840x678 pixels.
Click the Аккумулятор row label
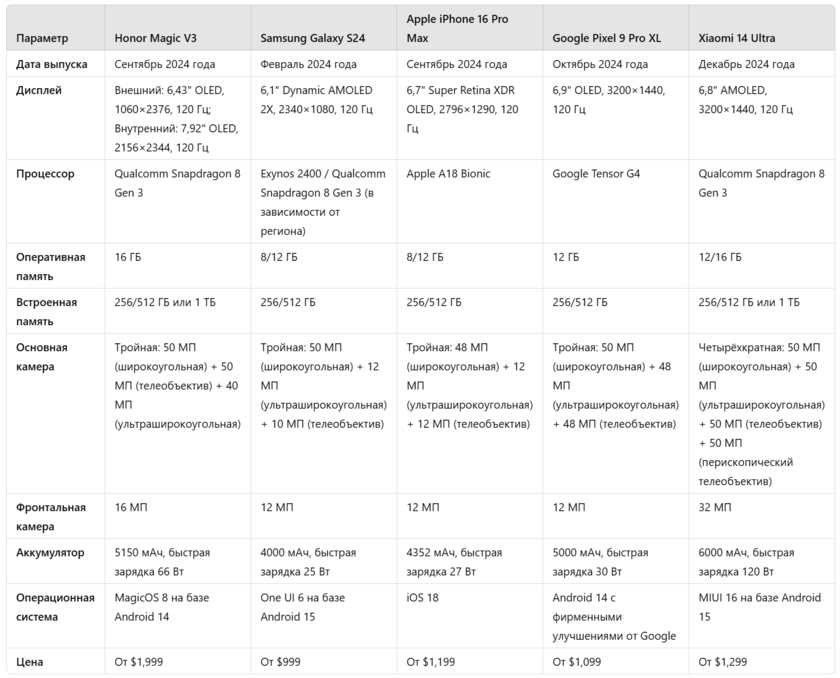[50, 552]
